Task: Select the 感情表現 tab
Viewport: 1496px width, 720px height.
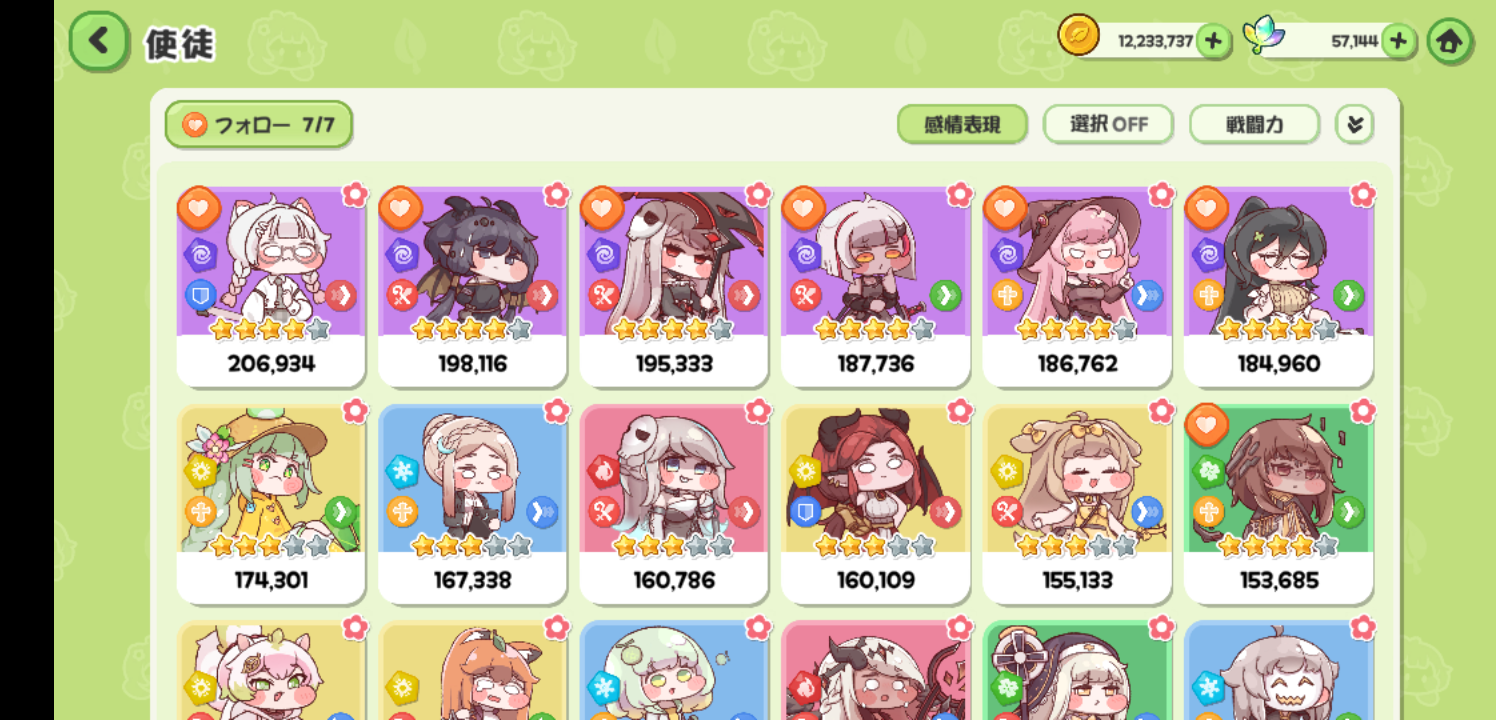Action: point(962,125)
